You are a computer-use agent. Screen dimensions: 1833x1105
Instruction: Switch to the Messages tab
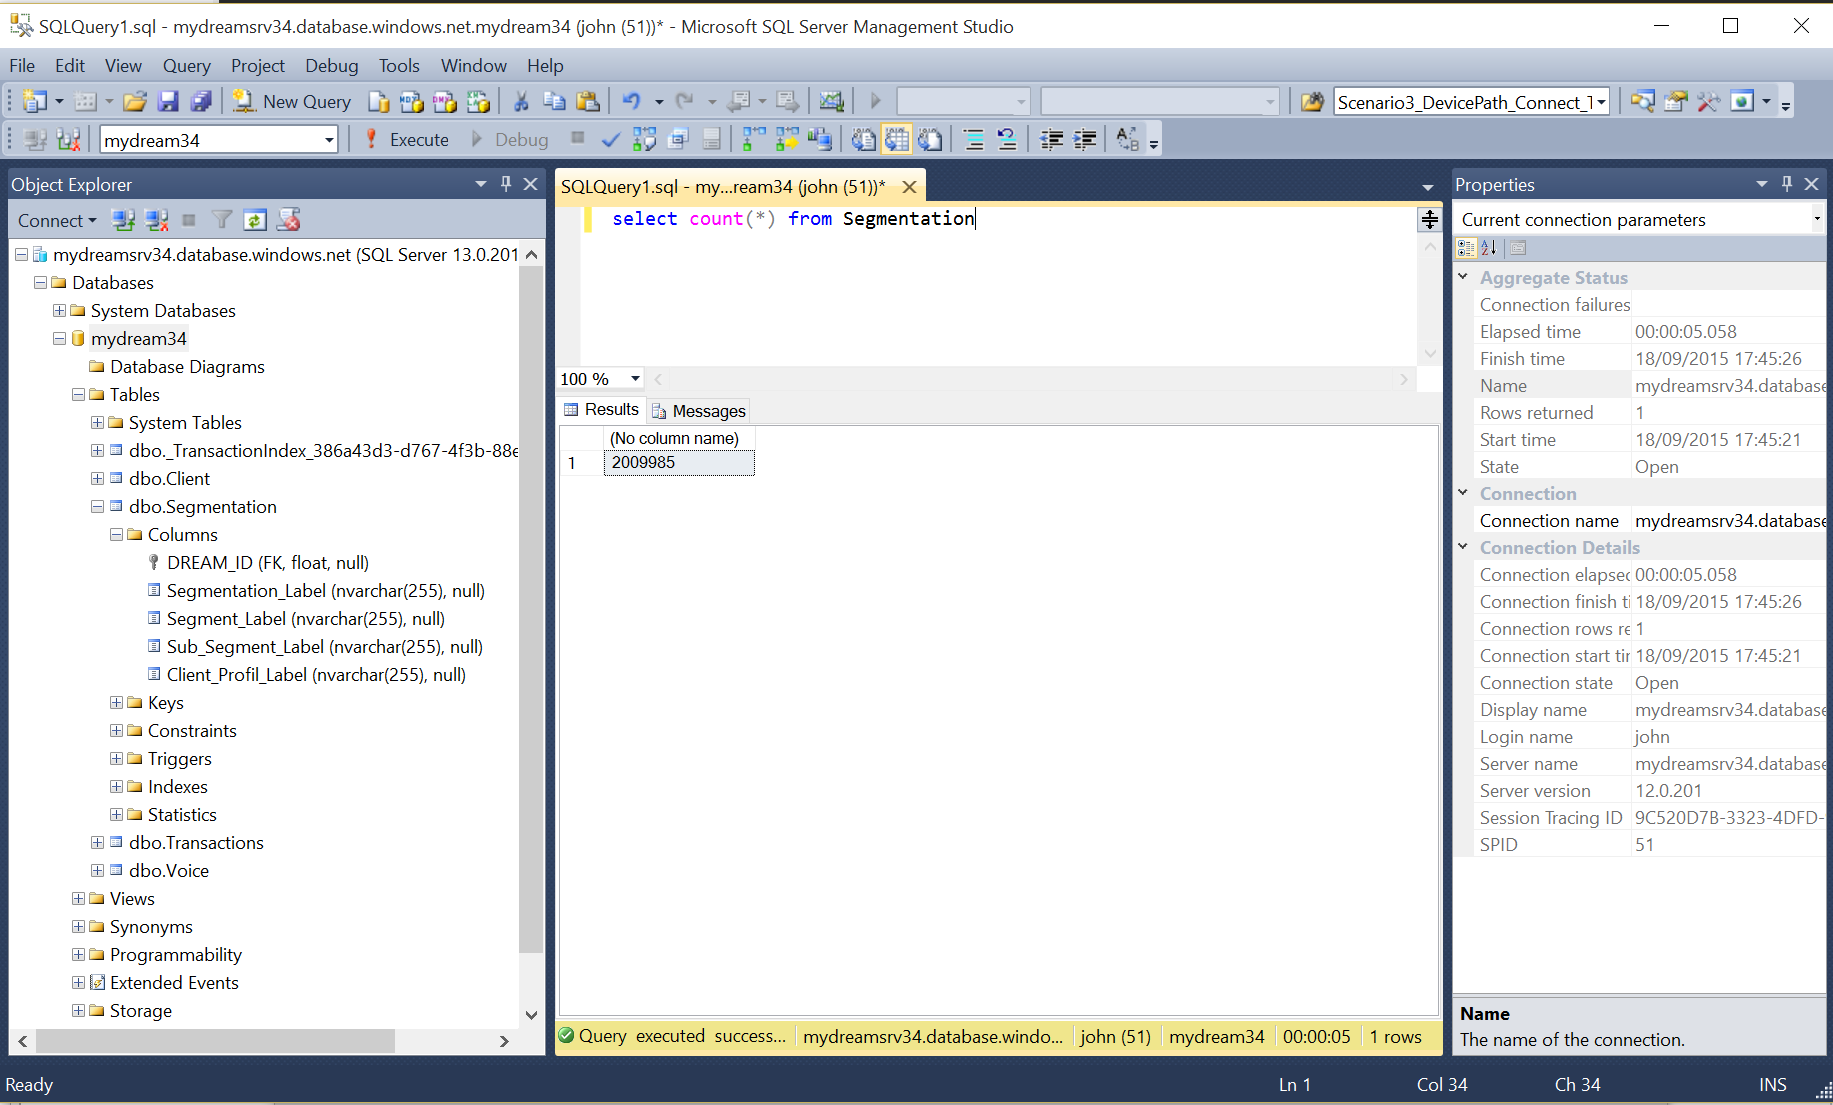pos(699,411)
